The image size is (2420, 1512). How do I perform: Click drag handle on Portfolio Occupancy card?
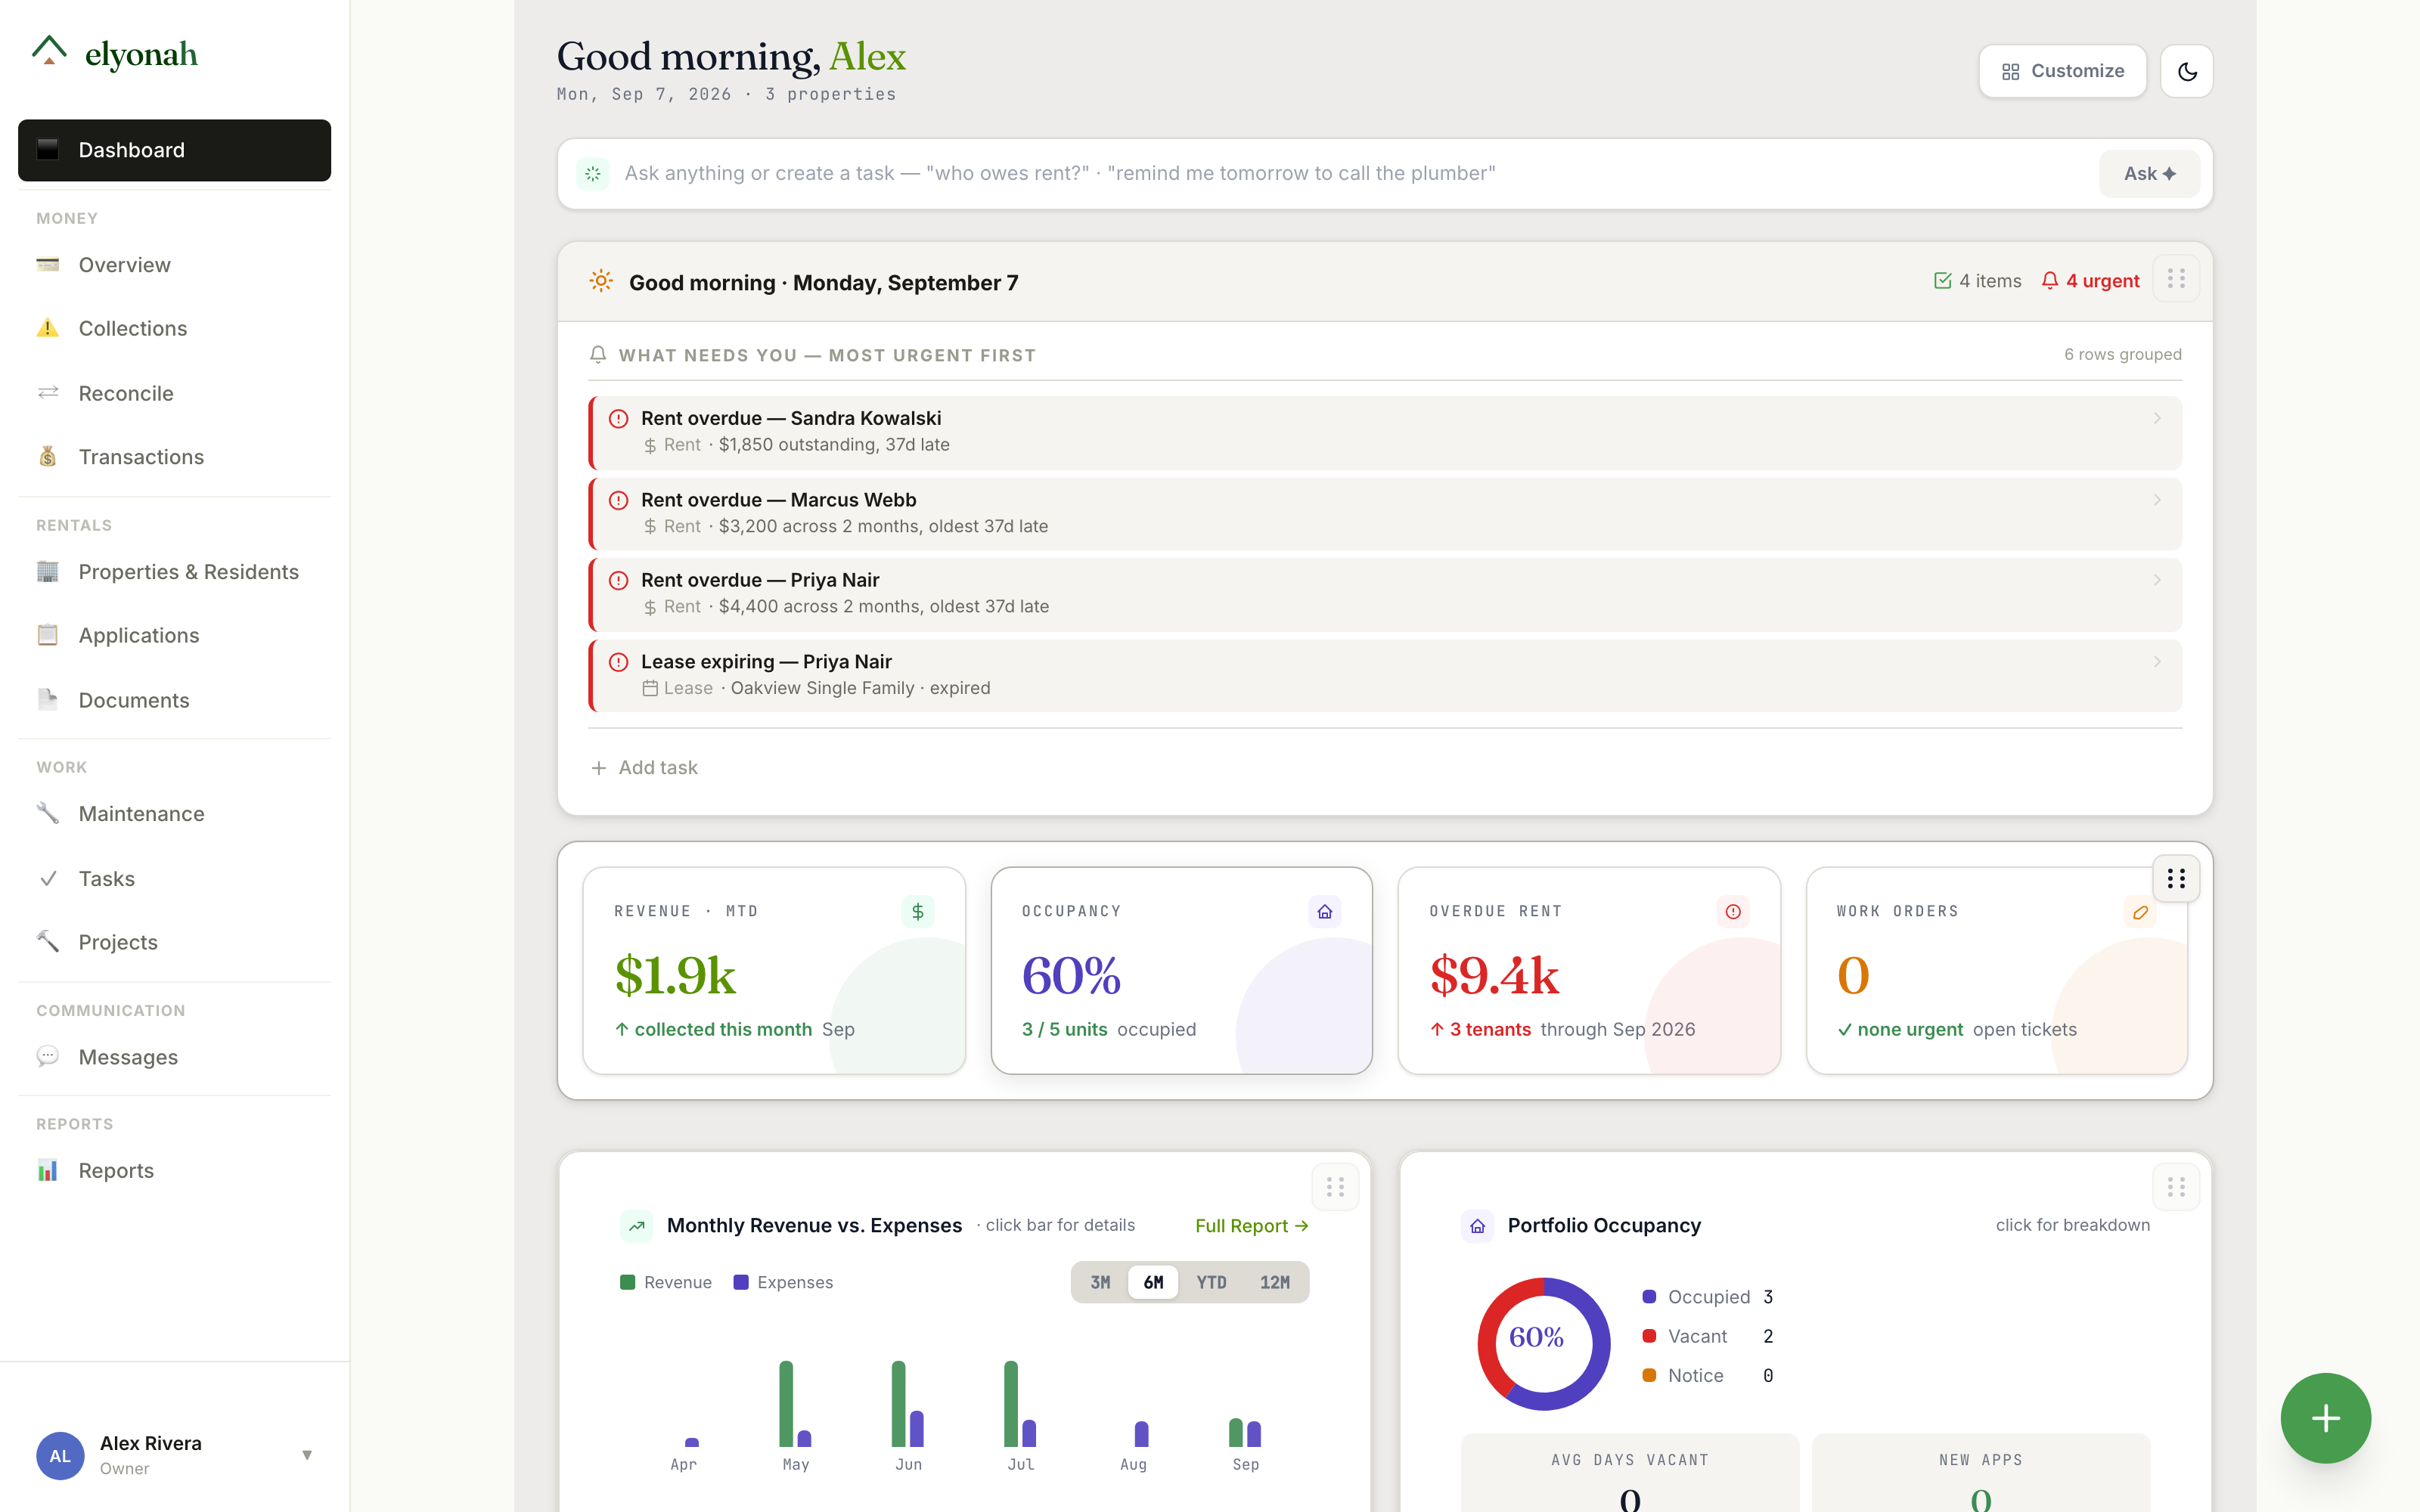[x=2176, y=1187]
